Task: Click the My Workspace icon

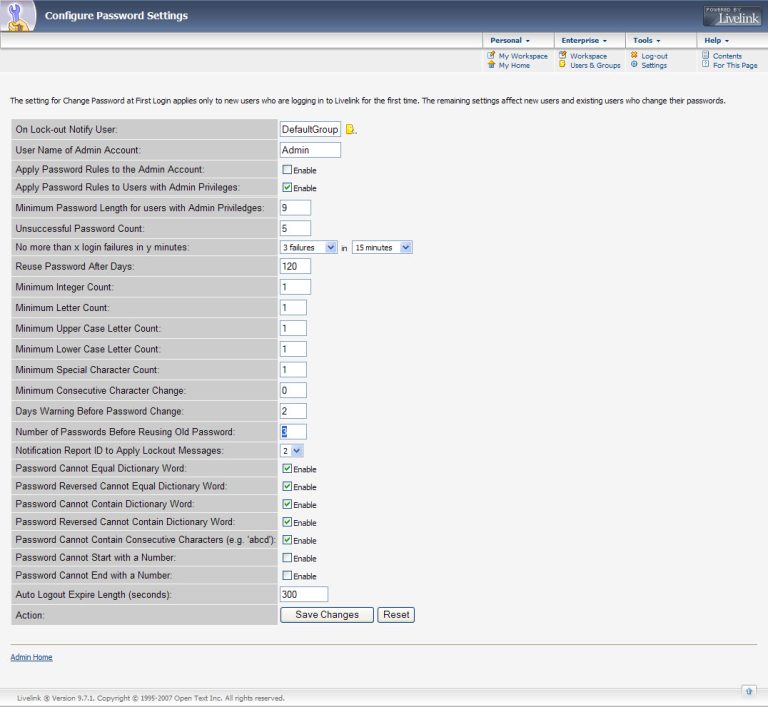Action: (x=491, y=56)
